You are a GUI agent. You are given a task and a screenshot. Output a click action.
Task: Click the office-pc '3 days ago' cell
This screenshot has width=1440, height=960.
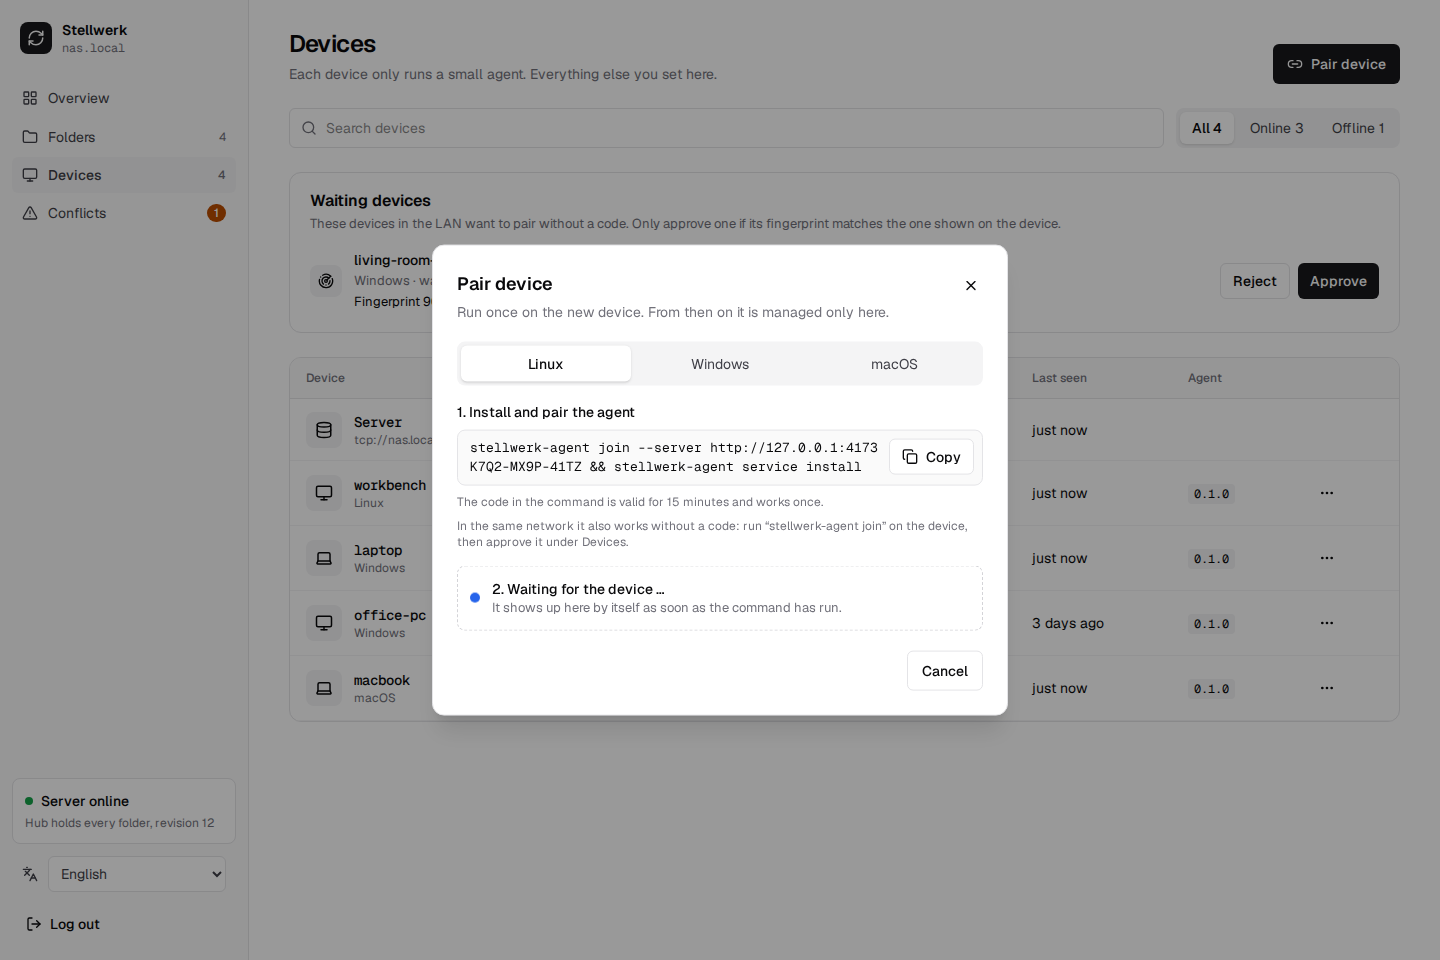pos(1068,623)
